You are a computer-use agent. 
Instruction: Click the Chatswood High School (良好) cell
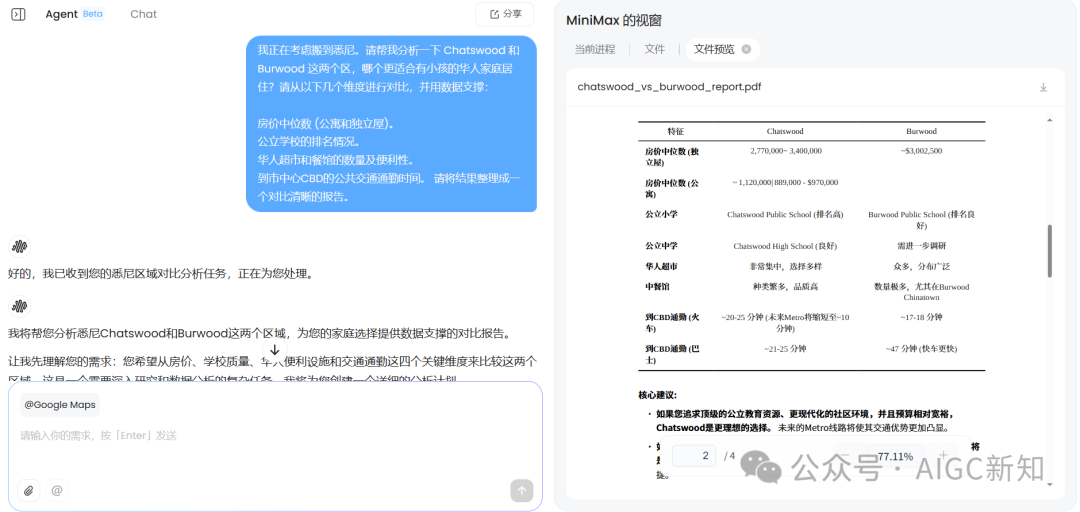pyautogui.click(x=785, y=246)
